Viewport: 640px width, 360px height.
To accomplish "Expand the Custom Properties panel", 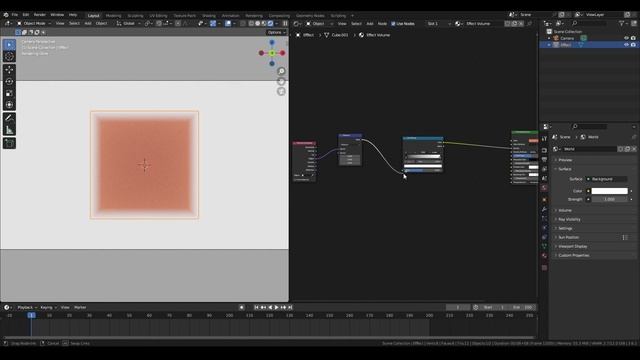I will tap(573, 255).
